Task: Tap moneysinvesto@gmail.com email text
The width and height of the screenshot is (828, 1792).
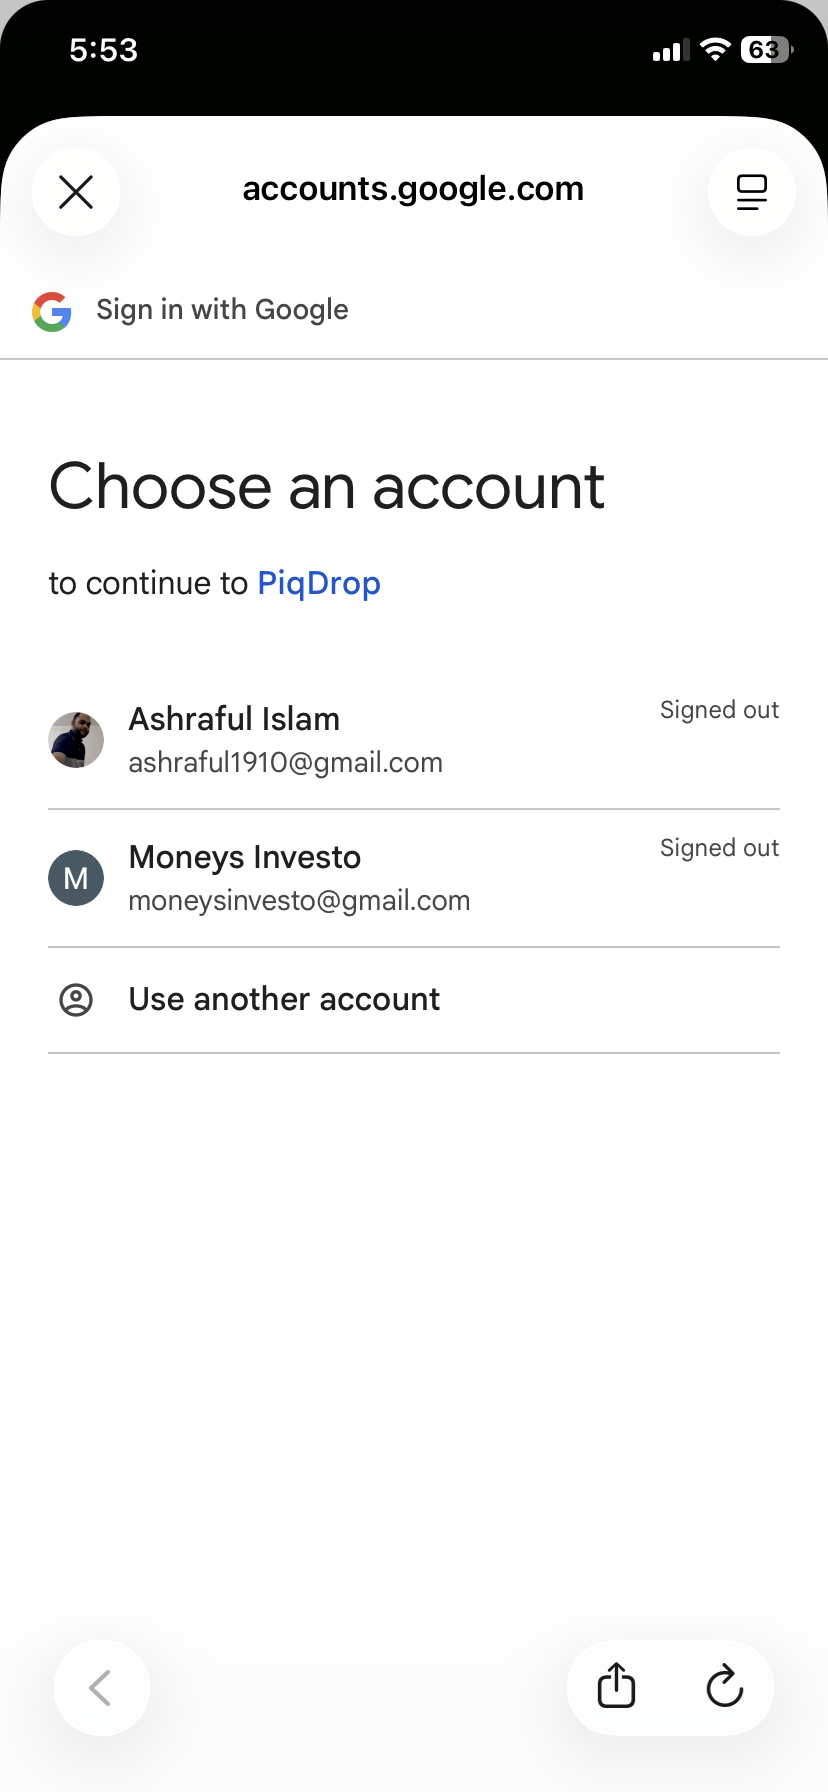Action: click(299, 901)
